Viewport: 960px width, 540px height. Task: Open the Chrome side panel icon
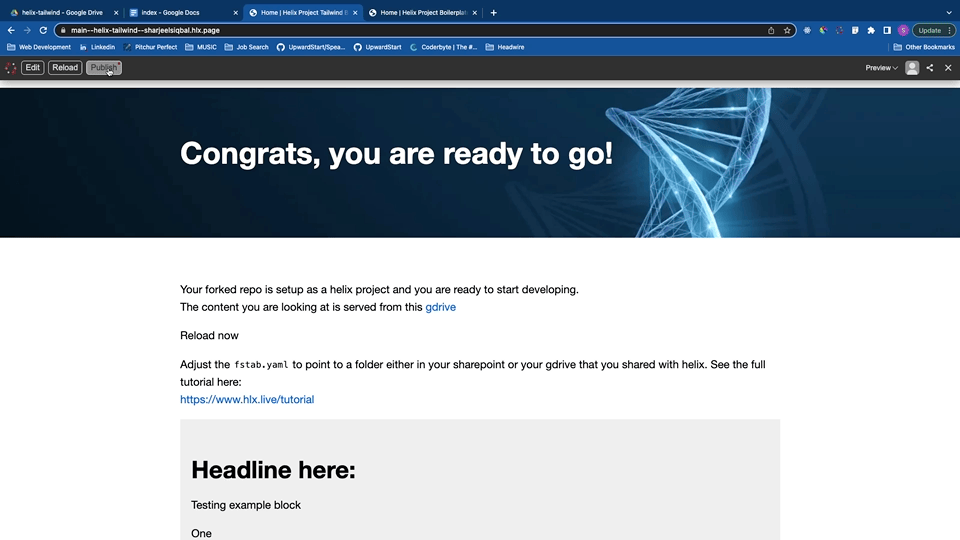(x=887, y=30)
